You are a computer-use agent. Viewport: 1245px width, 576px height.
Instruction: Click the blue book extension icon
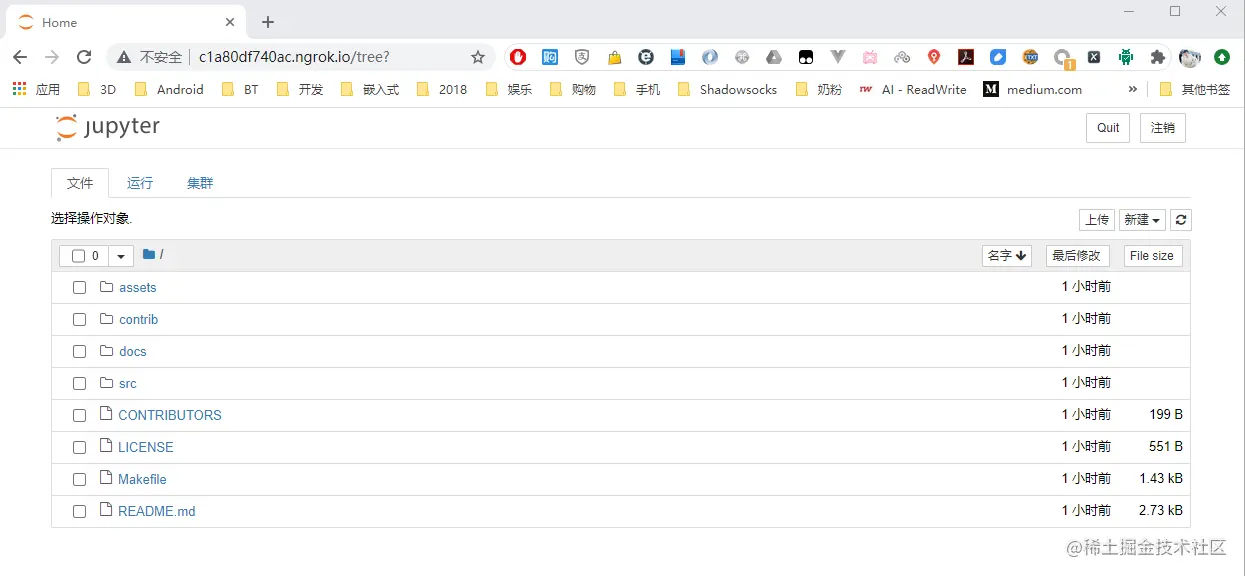pos(678,57)
